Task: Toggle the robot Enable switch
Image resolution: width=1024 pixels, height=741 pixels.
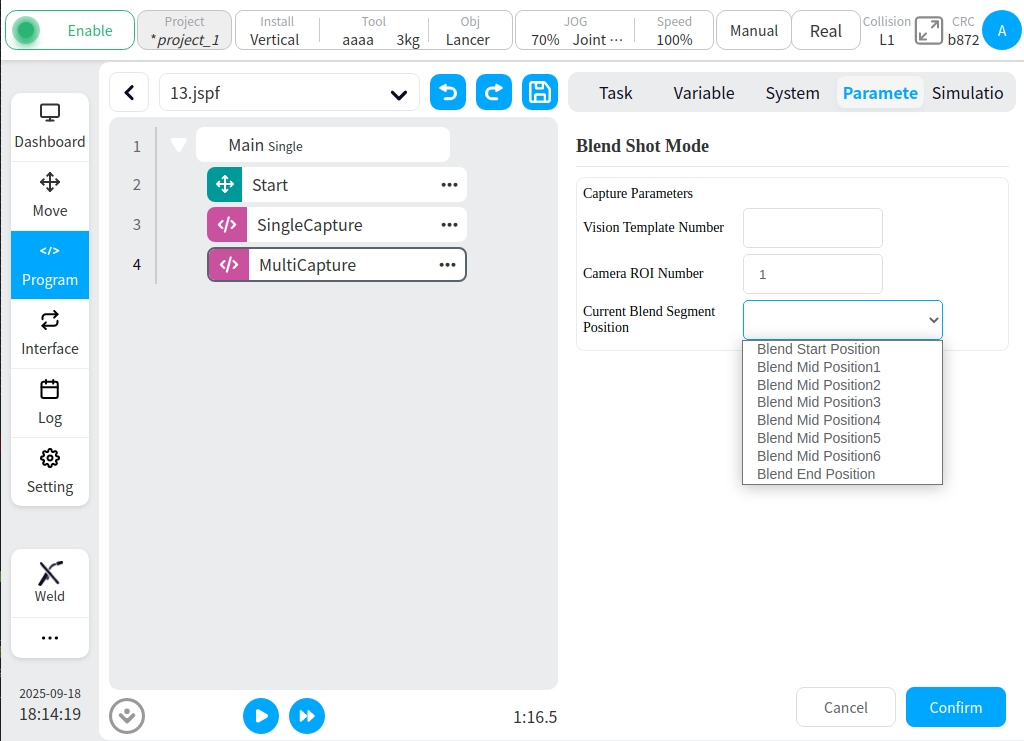Action: coord(69,31)
